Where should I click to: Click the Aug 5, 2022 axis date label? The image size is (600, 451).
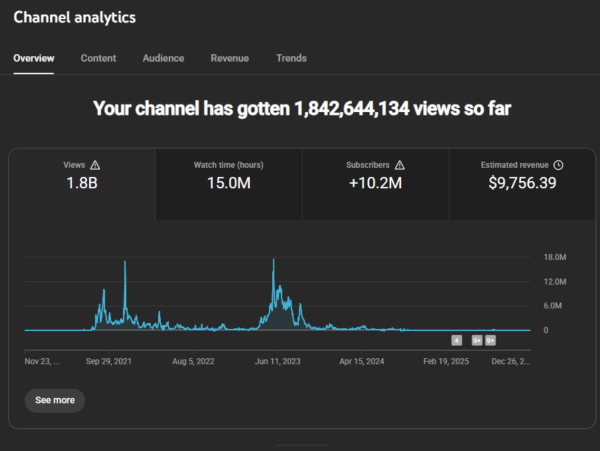pos(192,361)
